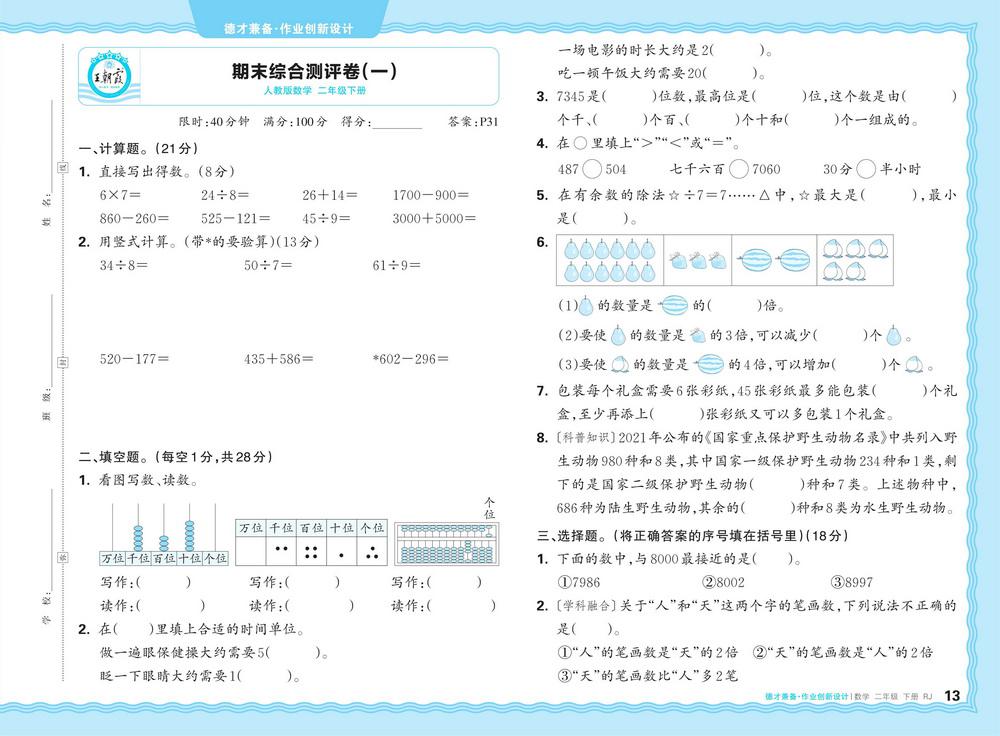Click the 学科融合 tag in question 2
1000x736 pixels.
[587, 606]
